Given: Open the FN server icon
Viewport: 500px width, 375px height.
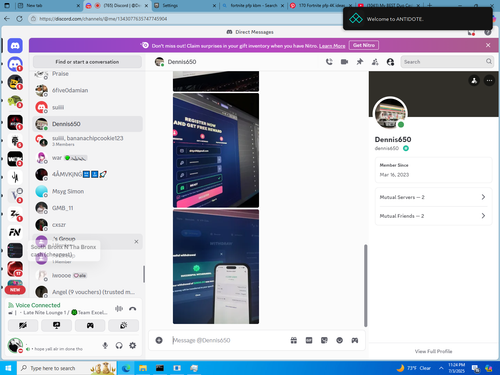Looking at the screenshot, I should [x=15, y=232].
